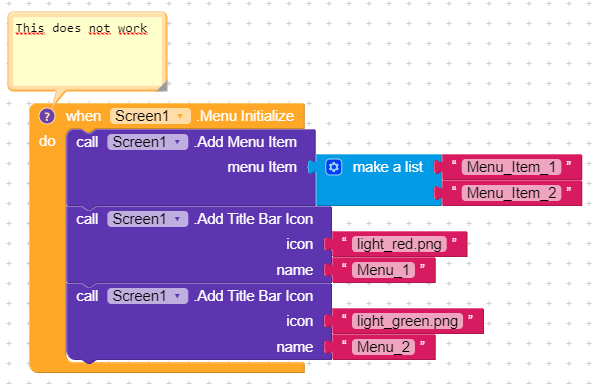Screen dimensions: 598x384
Task: Click the light_green.png text field
Action: pos(407,321)
